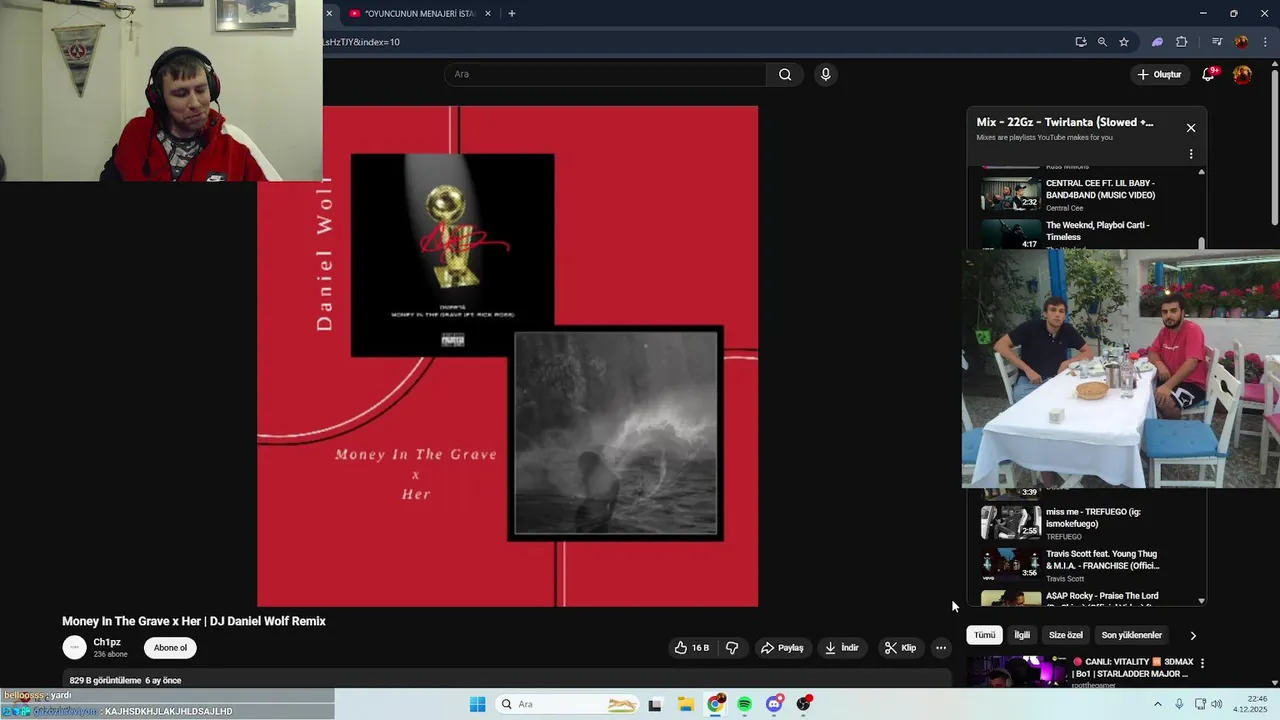
Task: Open Chrome media controls icon
Action: pyautogui.click(x=1217, y=42)
